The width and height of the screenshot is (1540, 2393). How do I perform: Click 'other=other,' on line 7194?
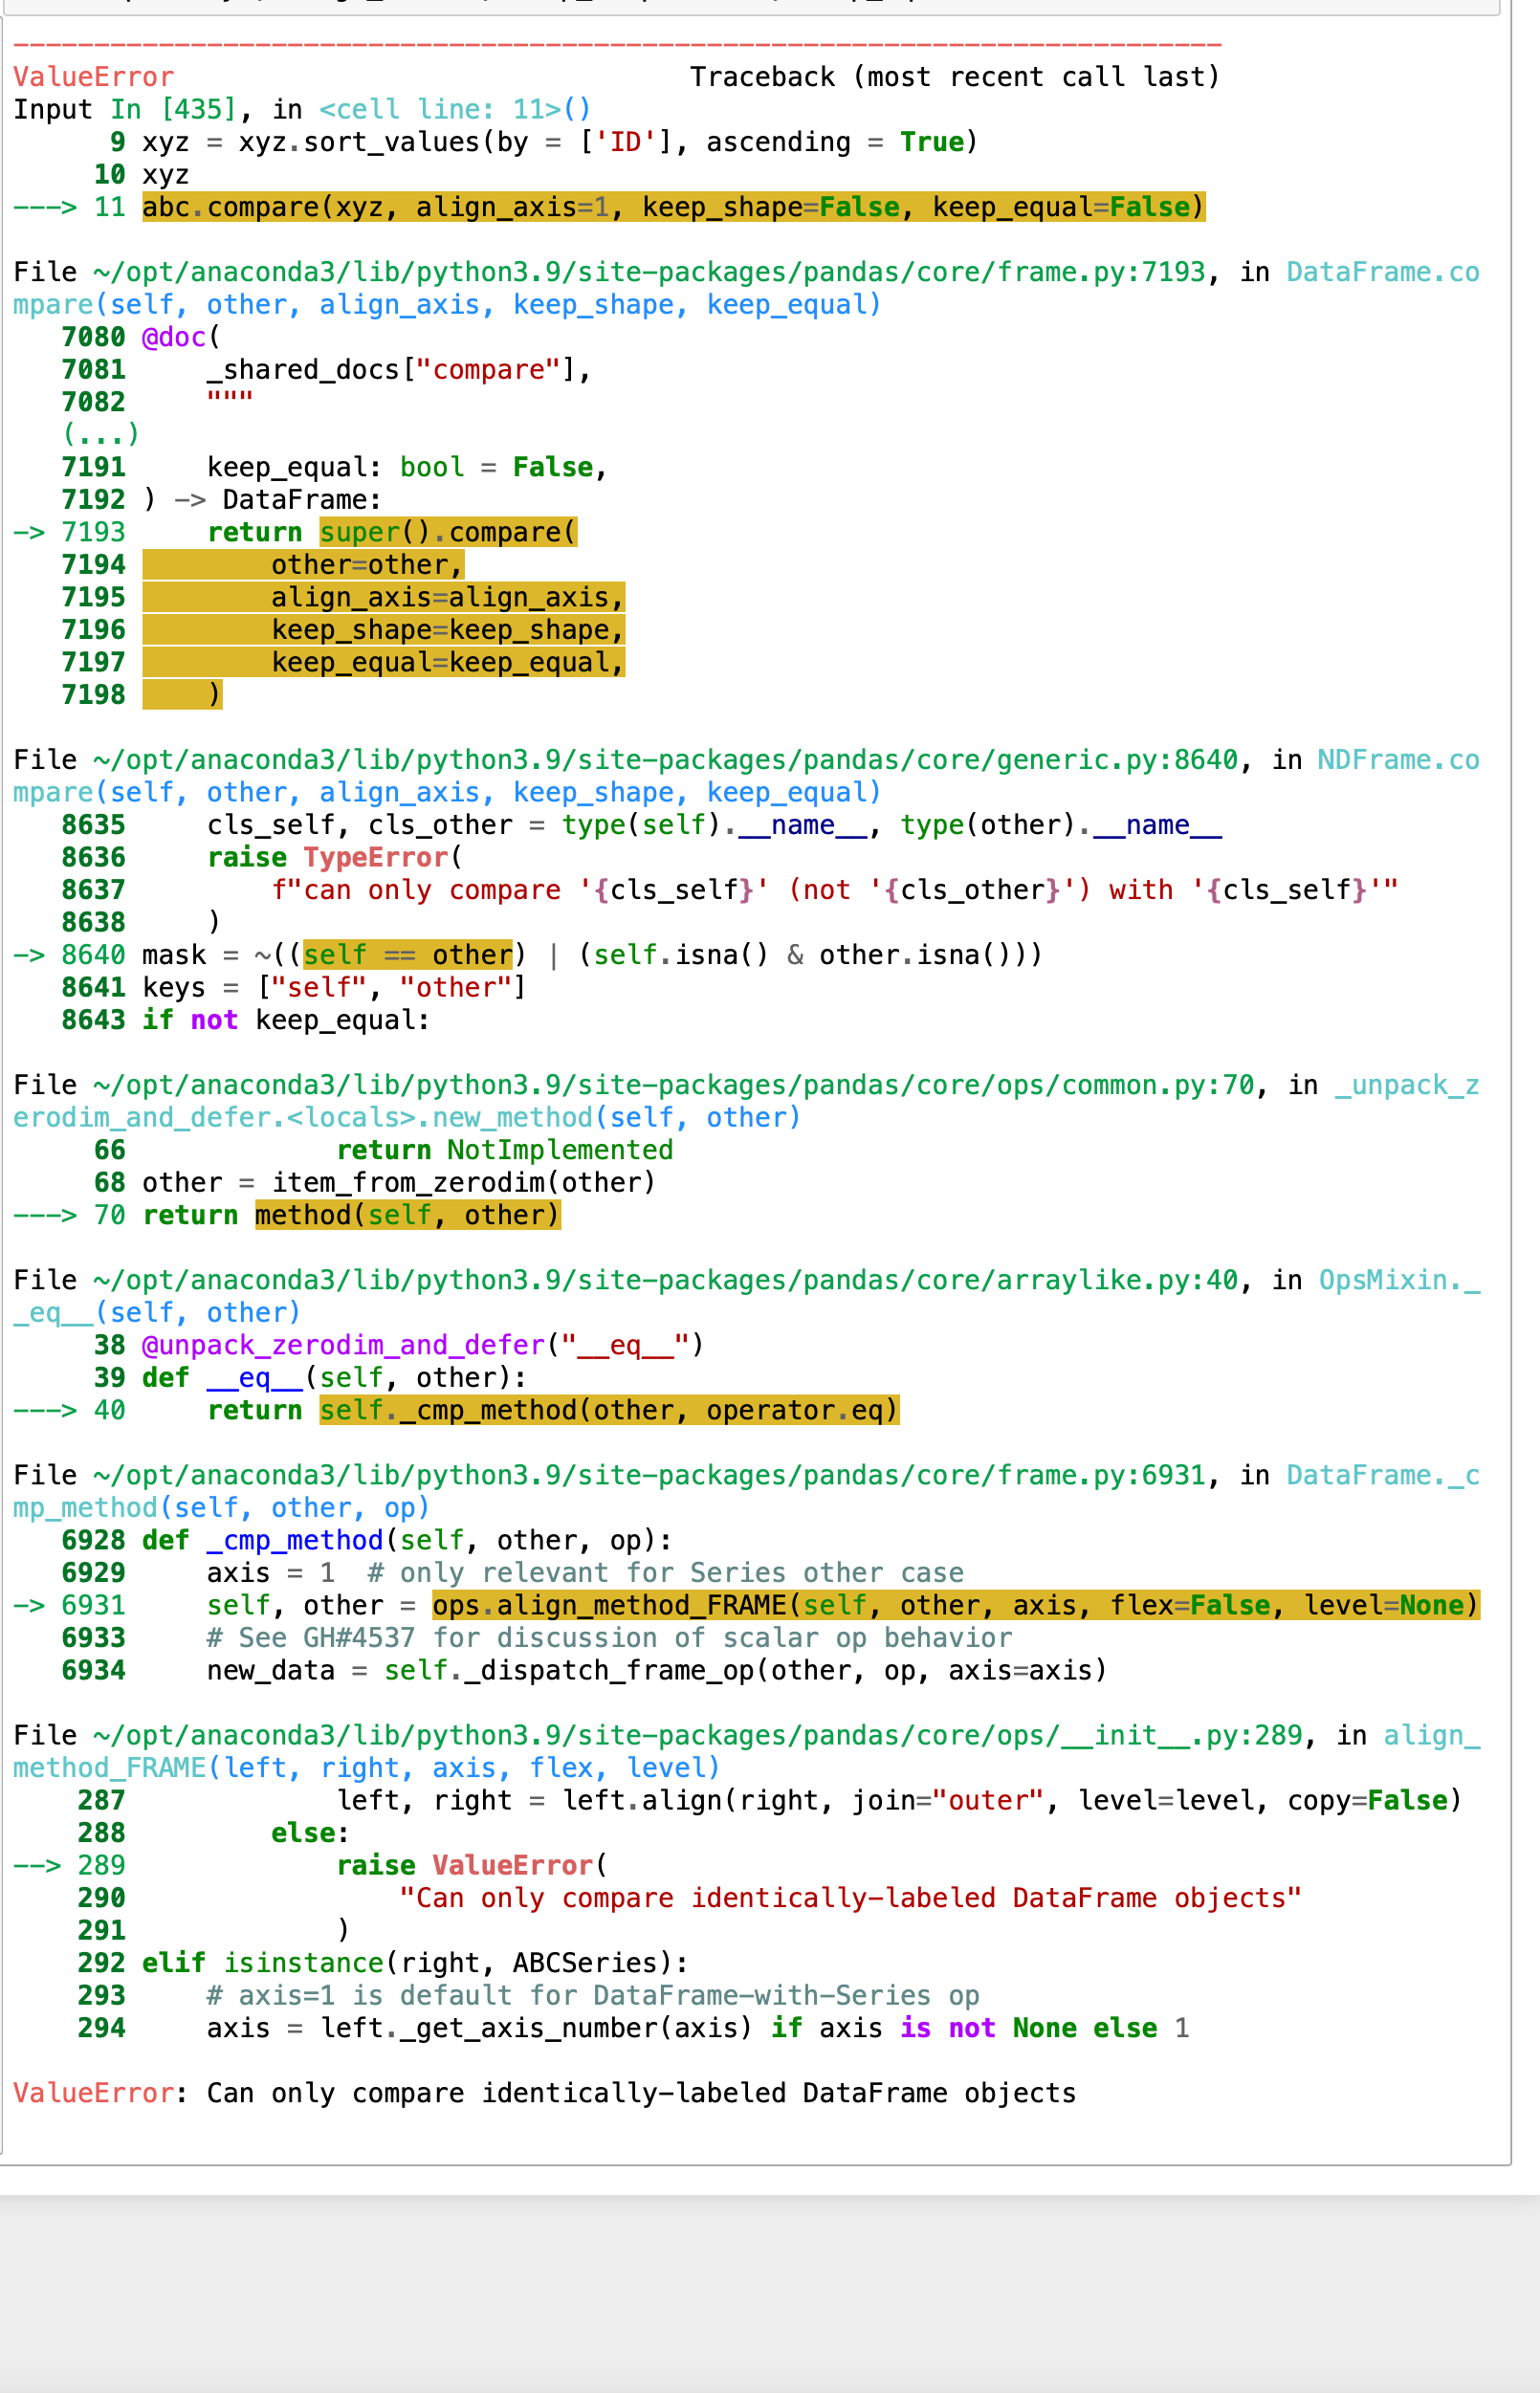367,565
